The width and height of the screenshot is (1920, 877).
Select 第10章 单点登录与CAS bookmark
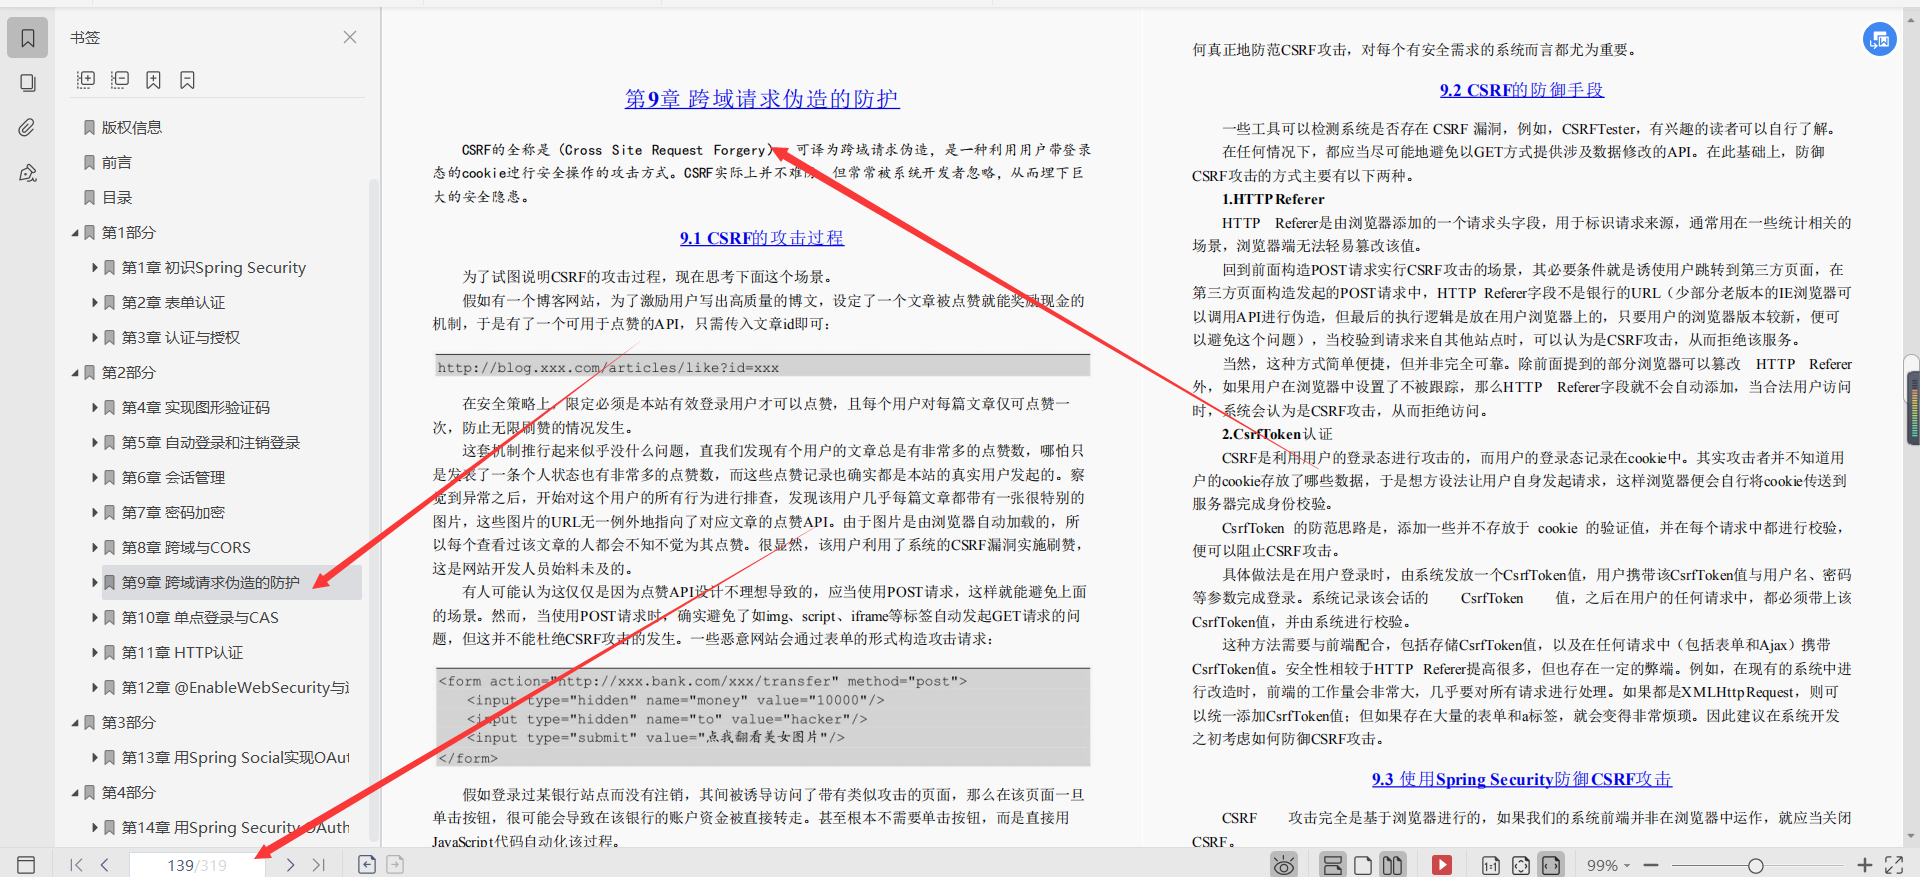pyautogui.click(x=200, y=617)
